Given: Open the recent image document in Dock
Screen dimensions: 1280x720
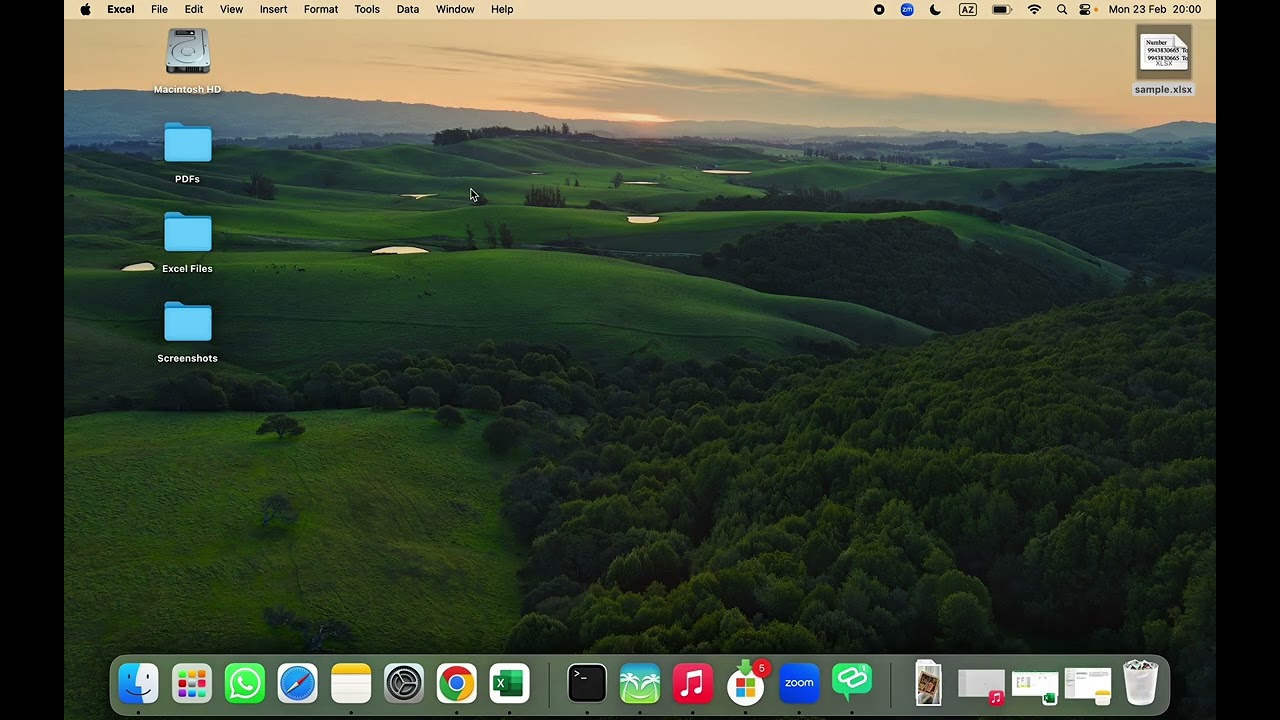Looking at the screenshot, I should click(928, 684).
